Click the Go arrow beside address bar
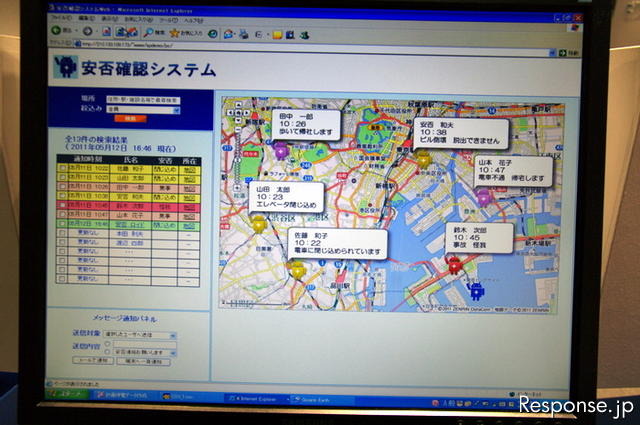Image resolution: width=640 pixels, height=425 pixels. click(x=562, y=53)
